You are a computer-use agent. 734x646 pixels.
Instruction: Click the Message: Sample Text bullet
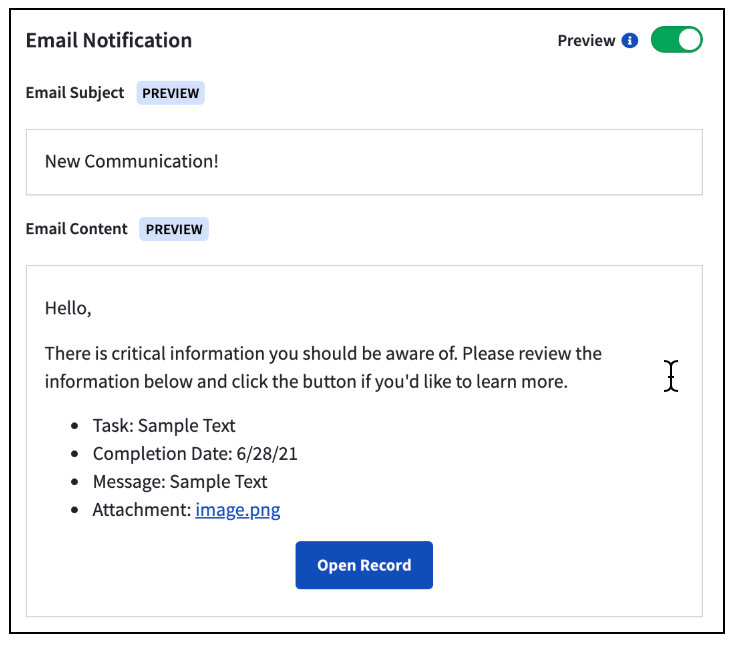pyautogui.click(x=180, y=482)
